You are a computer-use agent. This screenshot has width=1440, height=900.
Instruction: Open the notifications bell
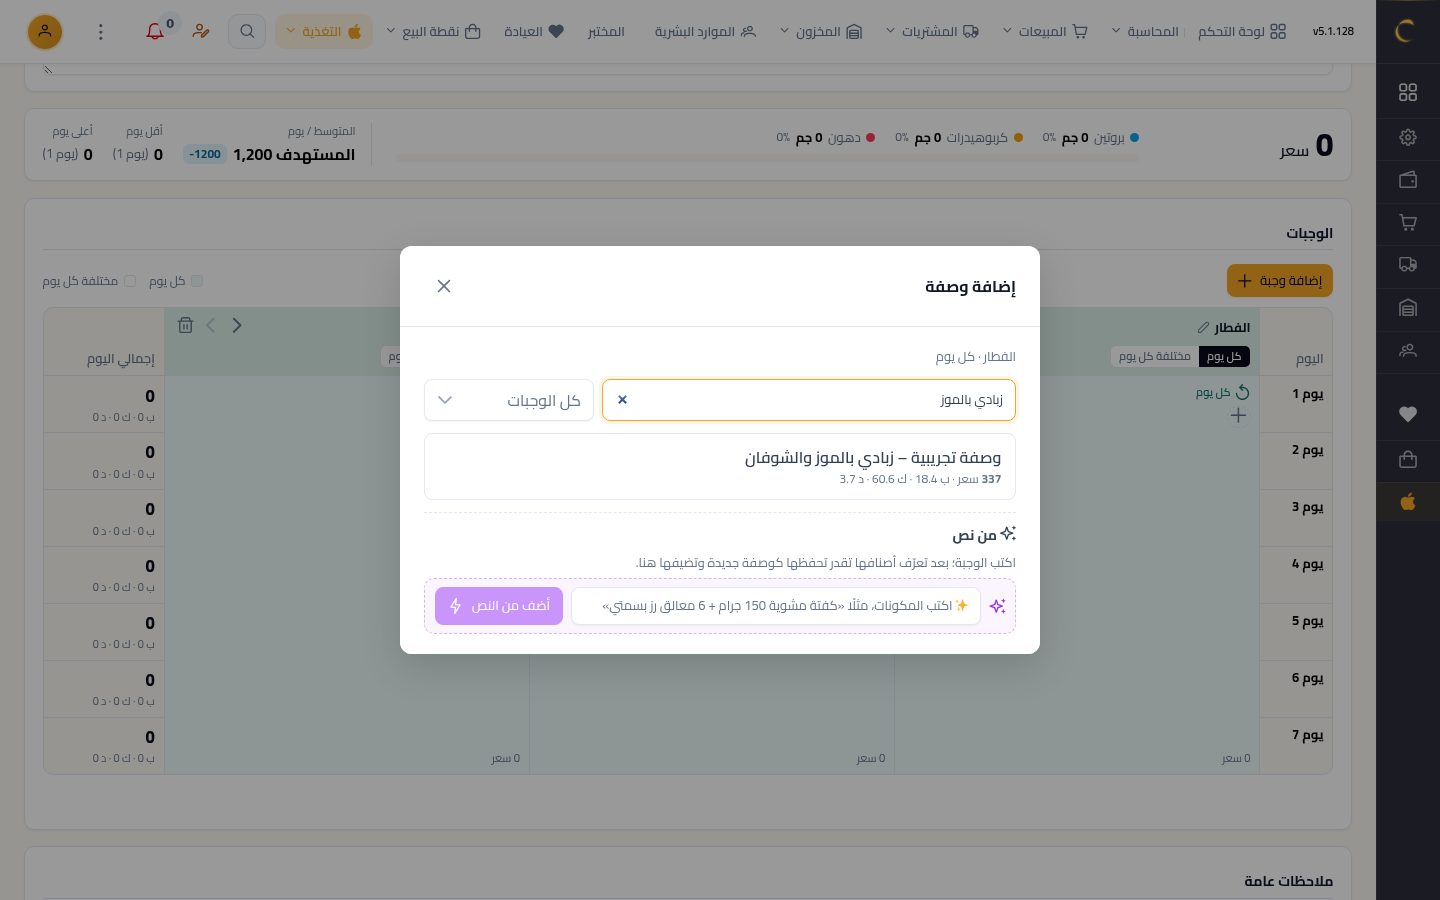[155, 31]
